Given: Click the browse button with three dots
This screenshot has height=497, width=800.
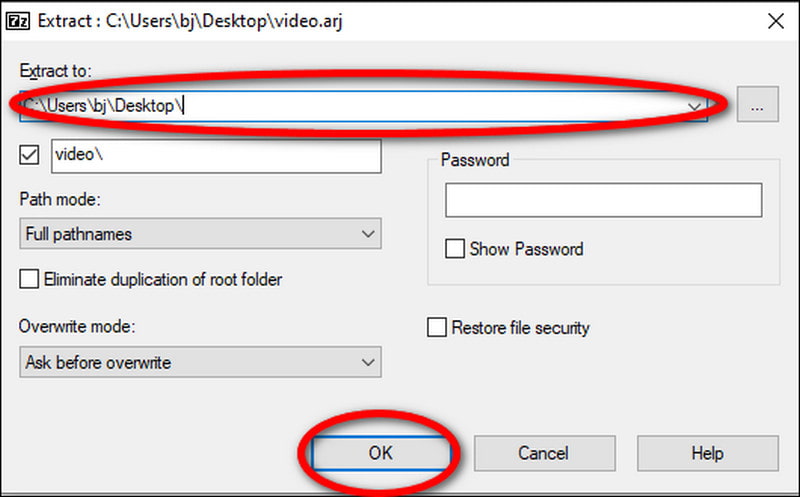Looking at the screenshot, I should pyautogui.click(x=757, y=104).
